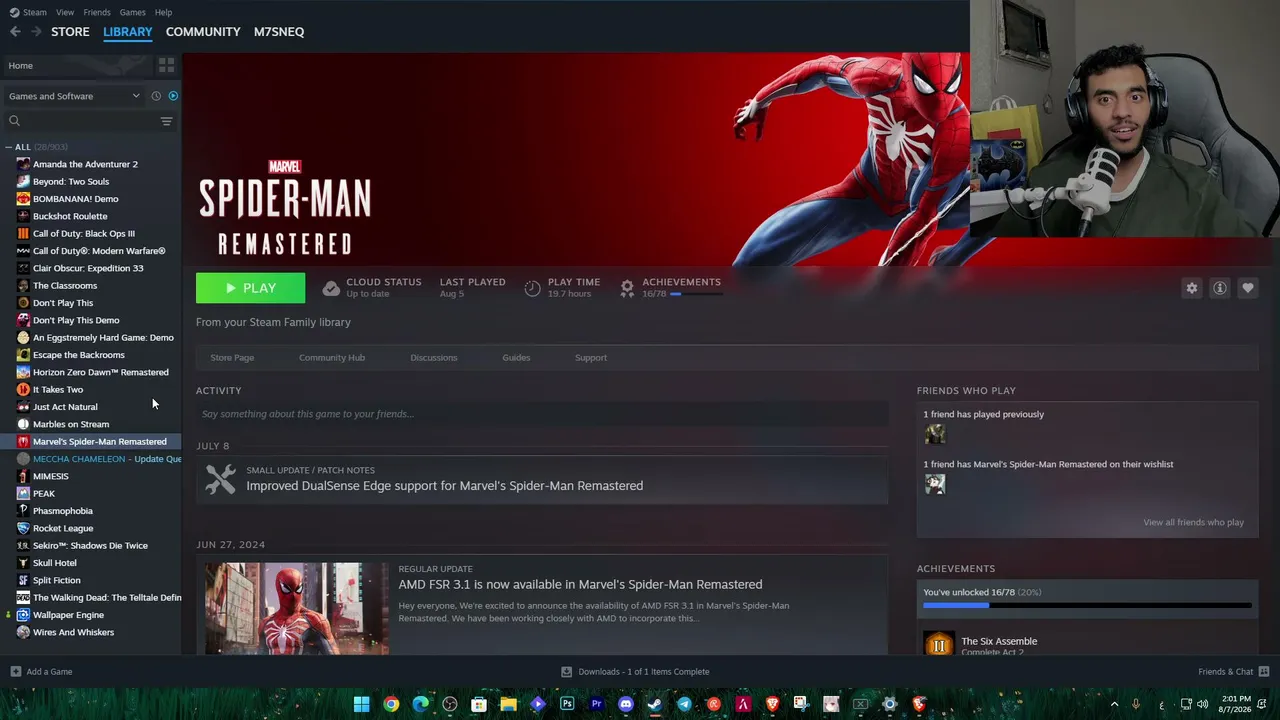Go forward with the right arrow

pos(36,32)
